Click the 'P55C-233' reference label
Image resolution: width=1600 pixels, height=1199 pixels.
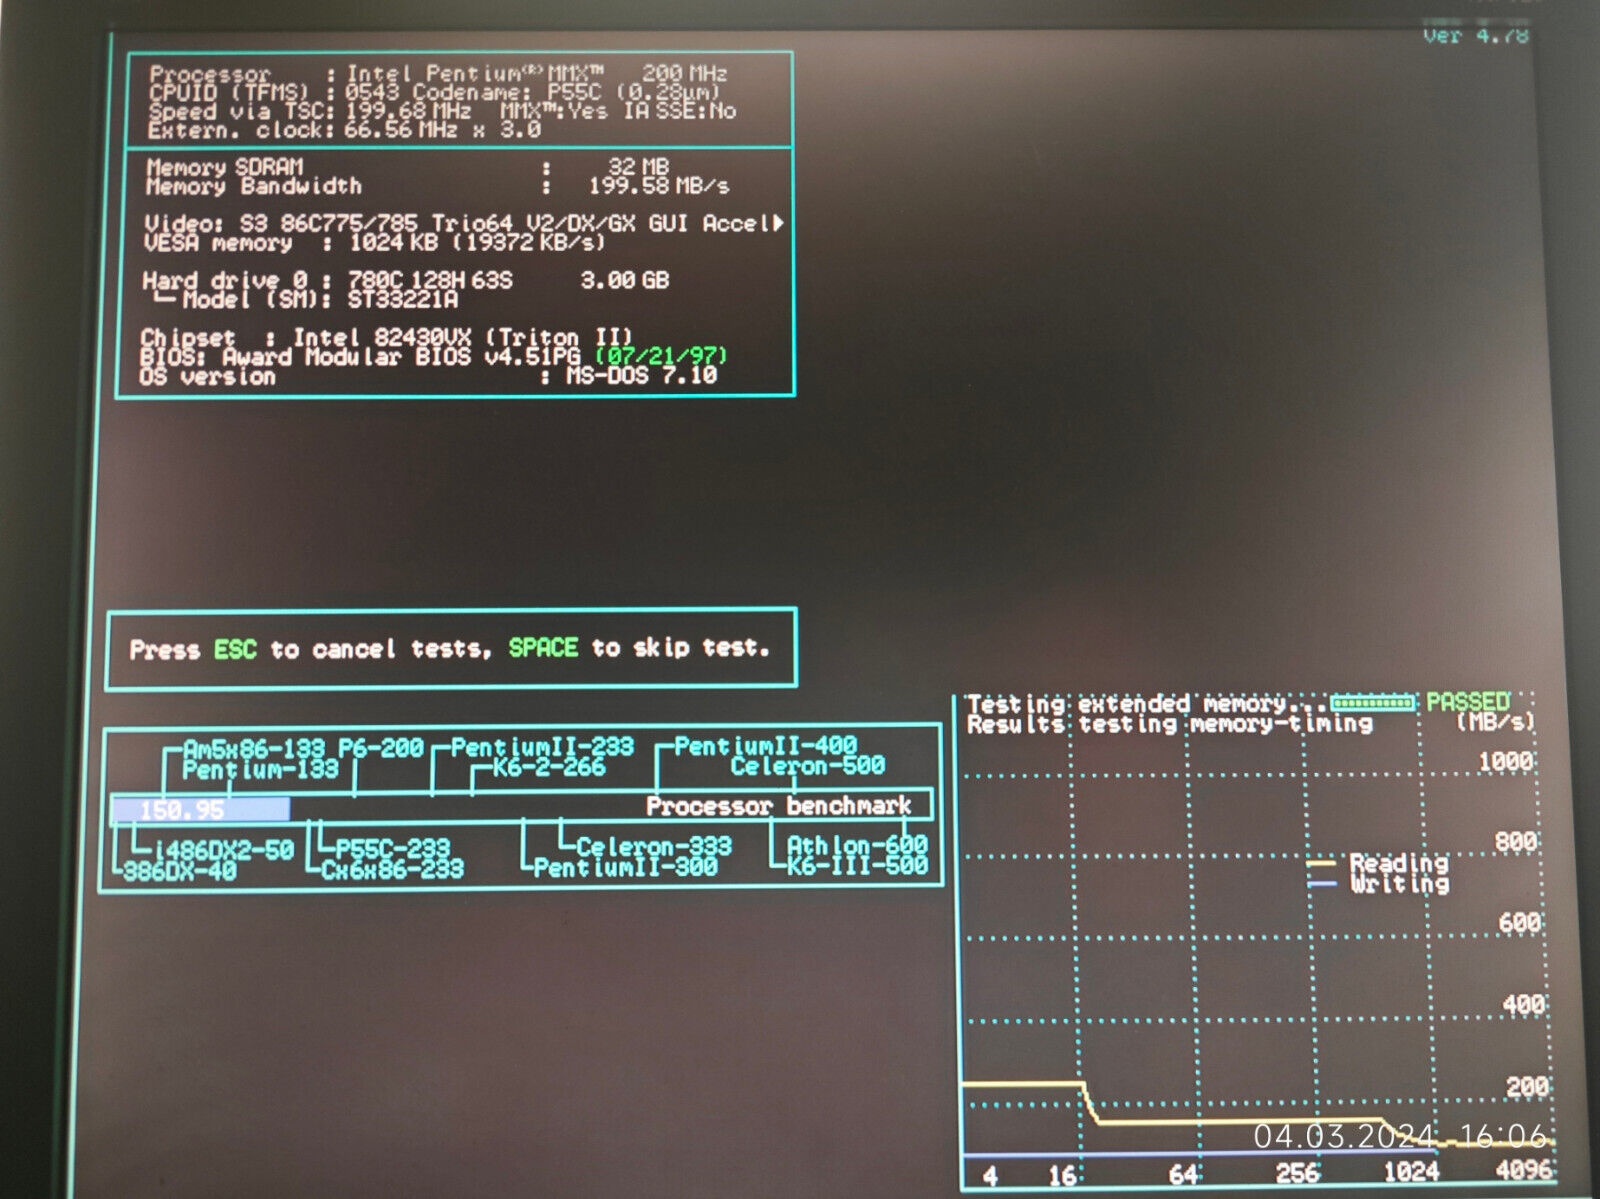point(392,849)
